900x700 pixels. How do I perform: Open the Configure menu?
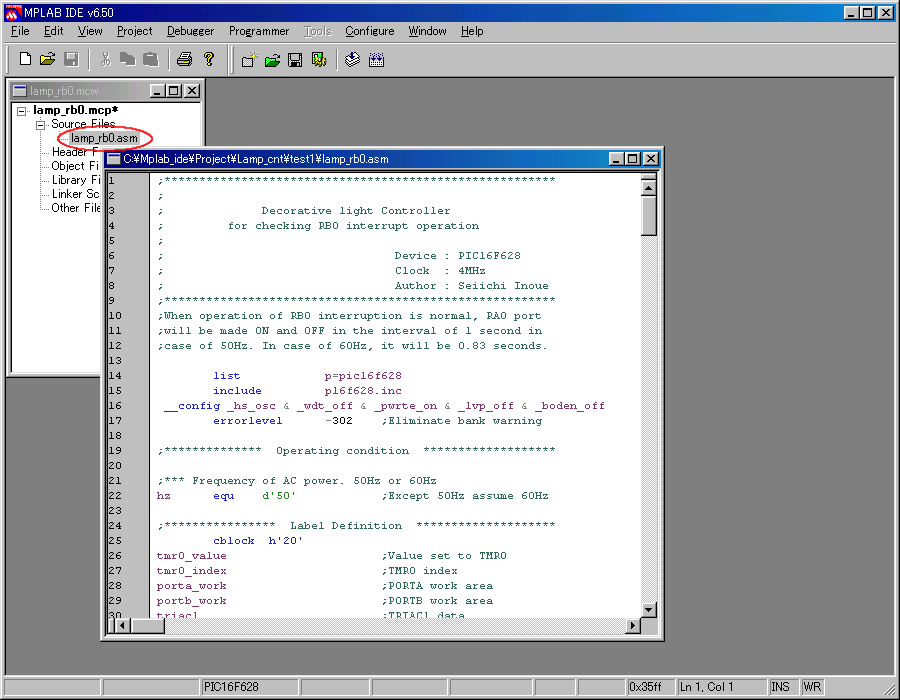370,31
